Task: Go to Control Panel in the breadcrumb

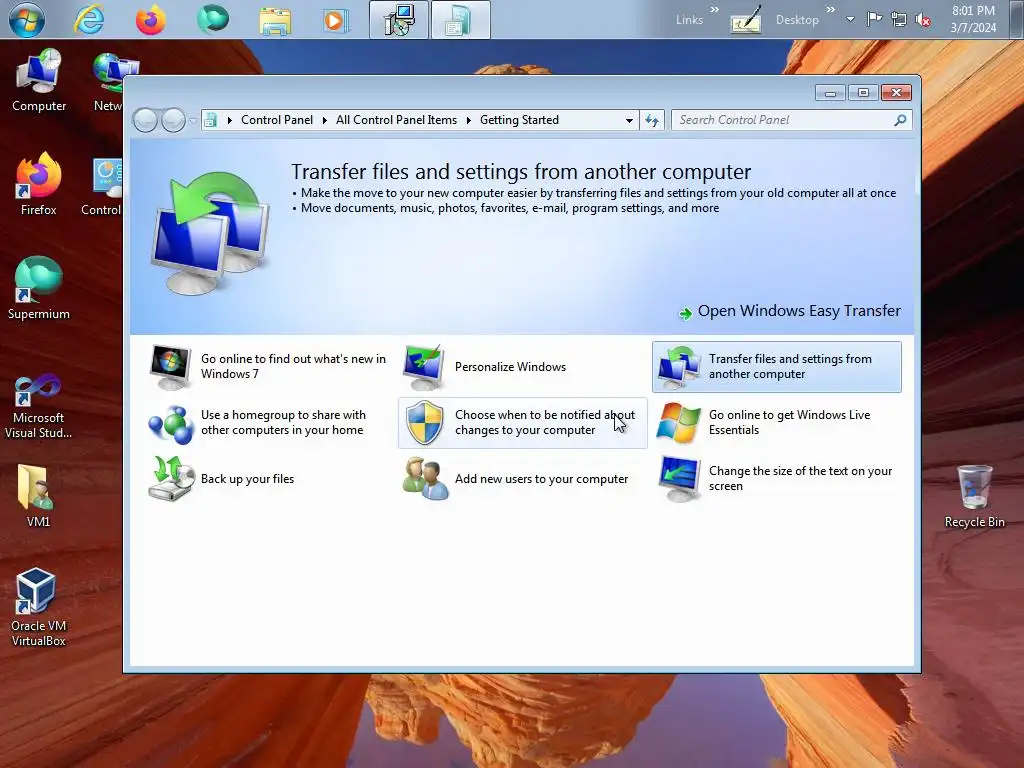Action: [x=277, y=120]
